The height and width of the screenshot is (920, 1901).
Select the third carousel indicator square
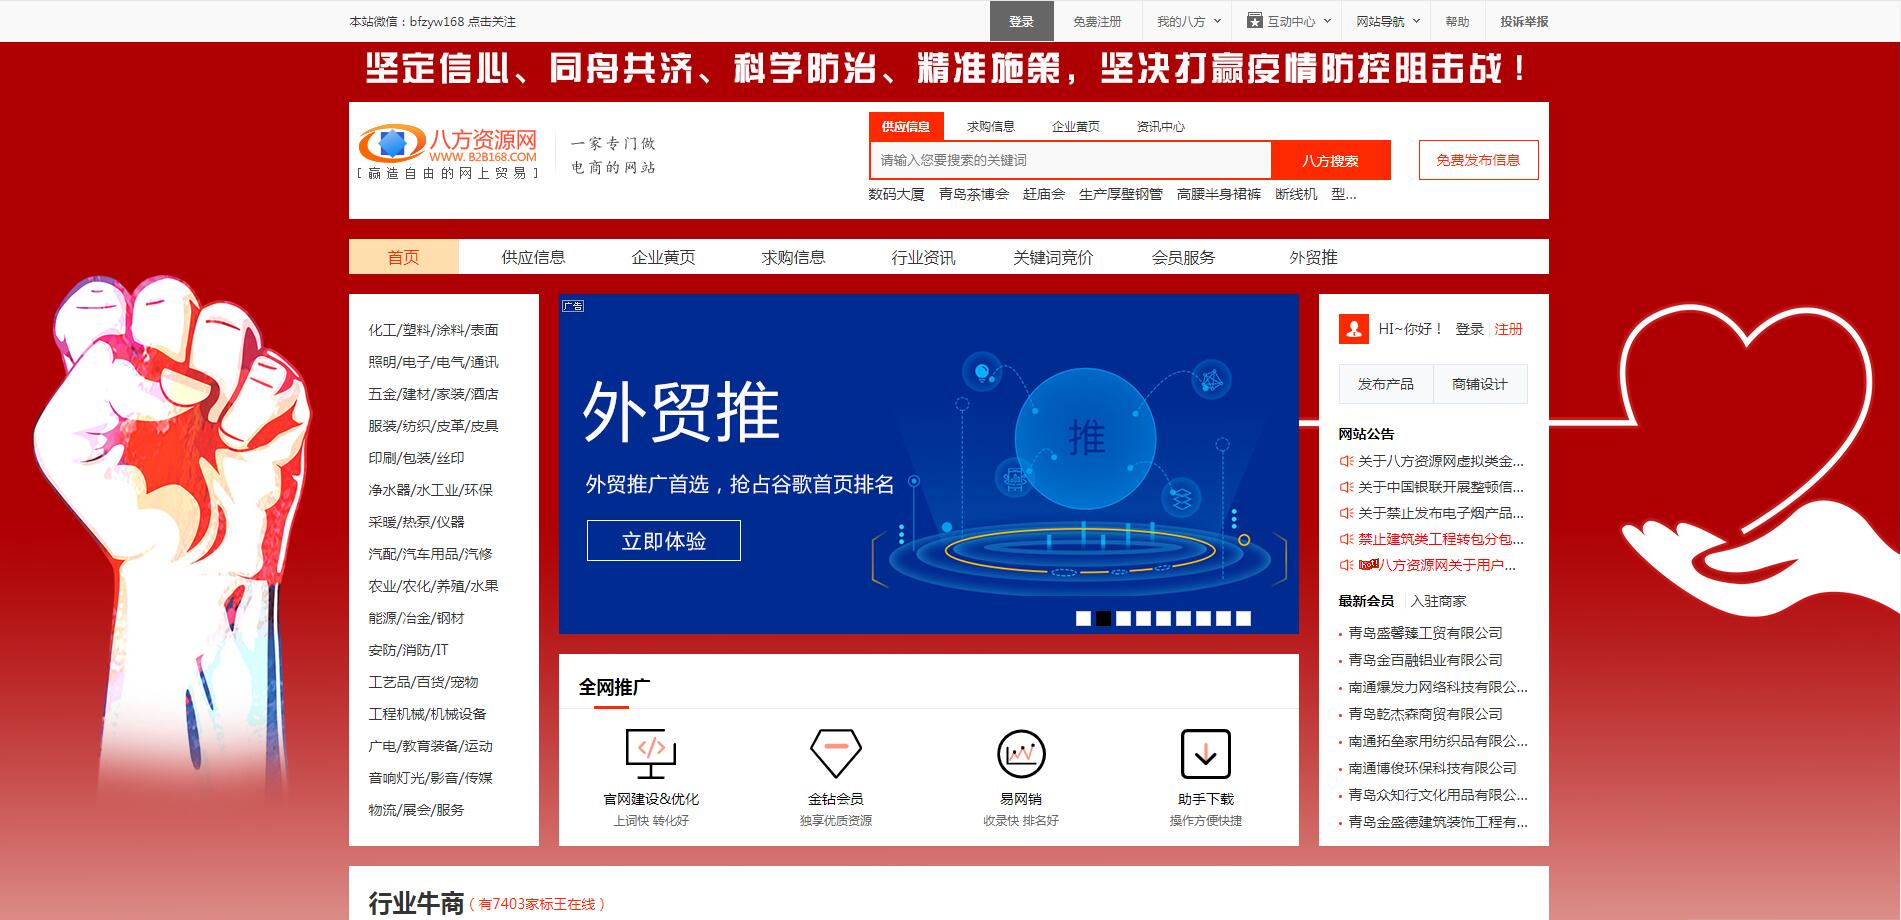(1124, 618)
